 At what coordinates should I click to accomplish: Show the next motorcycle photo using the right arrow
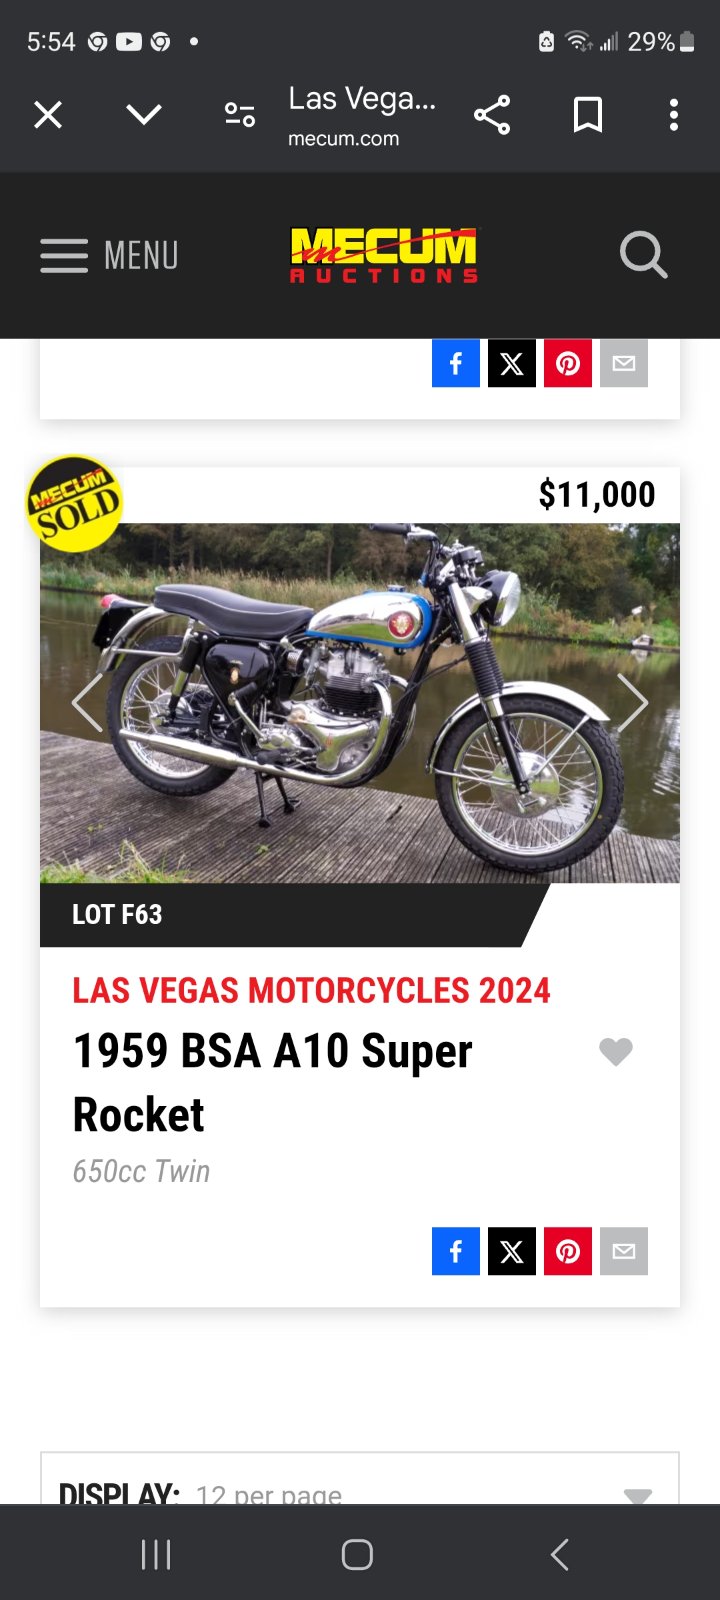click(x=632, y=703)
